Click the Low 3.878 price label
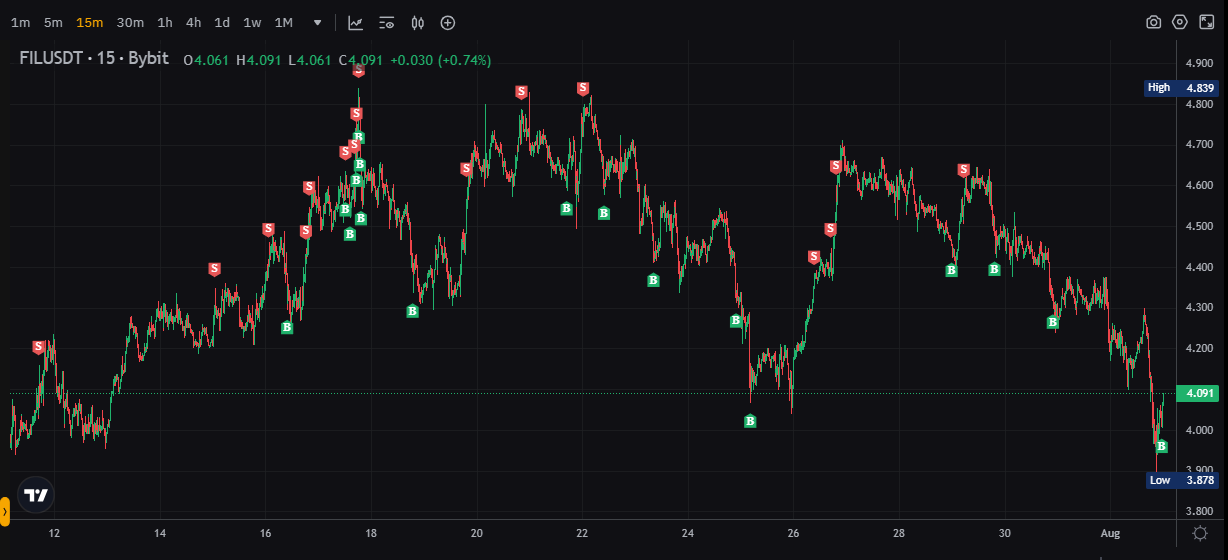1228x560 pixels. coord(1180,480)
